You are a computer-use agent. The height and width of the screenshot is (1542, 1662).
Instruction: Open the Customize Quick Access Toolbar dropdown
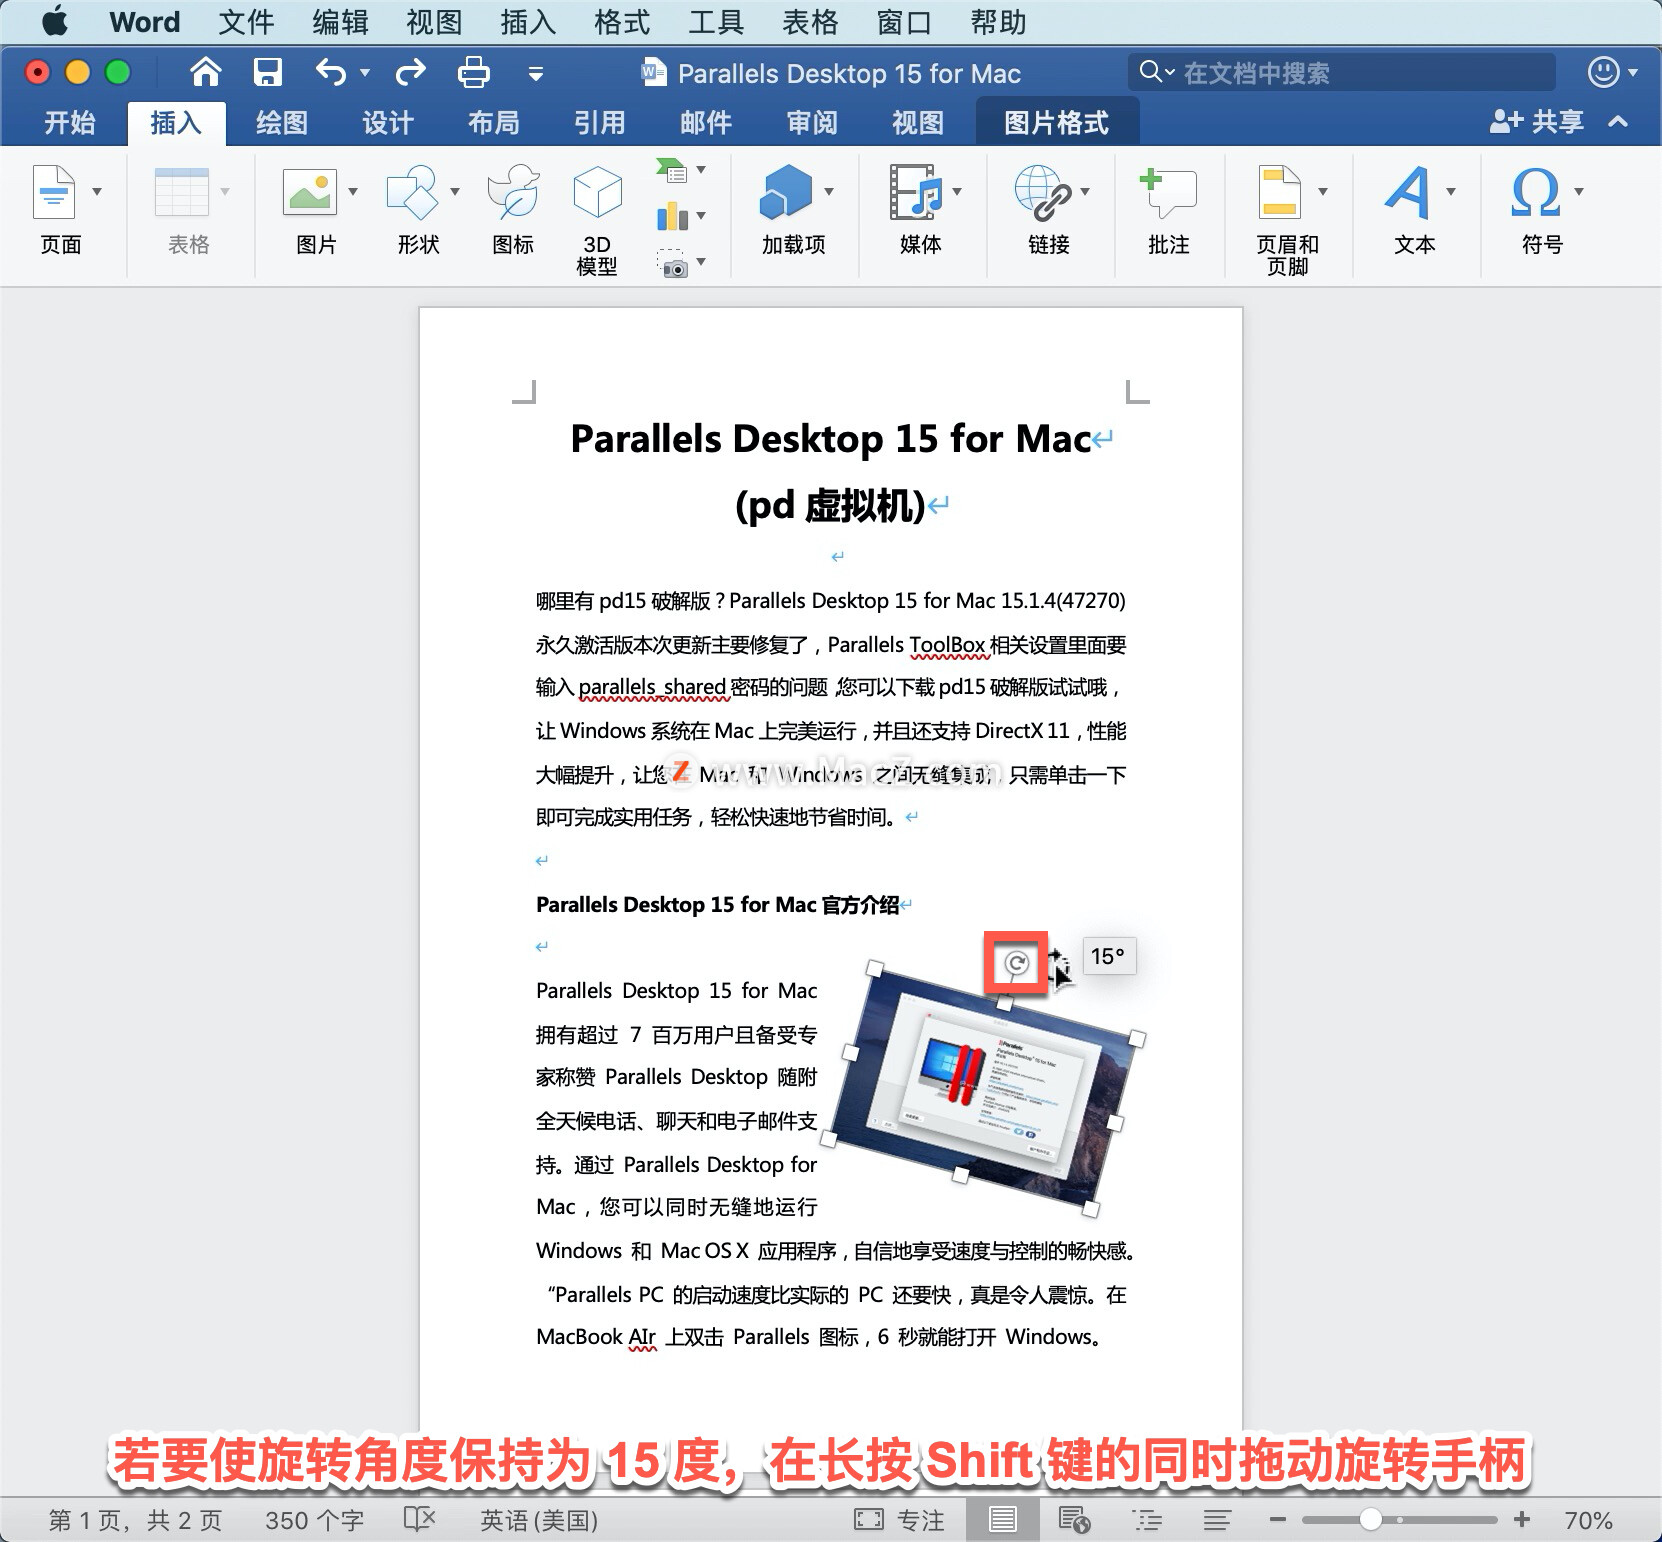pos(536,73)
